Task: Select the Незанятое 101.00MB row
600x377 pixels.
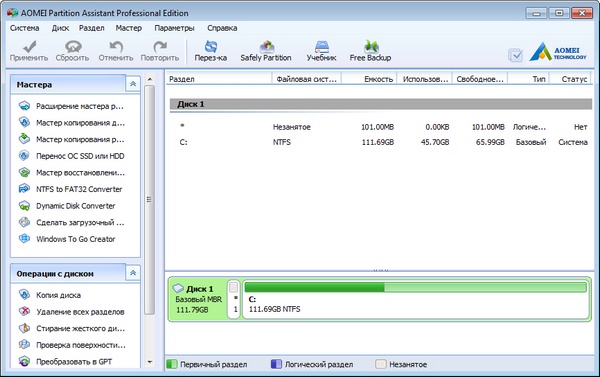Action: [381, 127]
